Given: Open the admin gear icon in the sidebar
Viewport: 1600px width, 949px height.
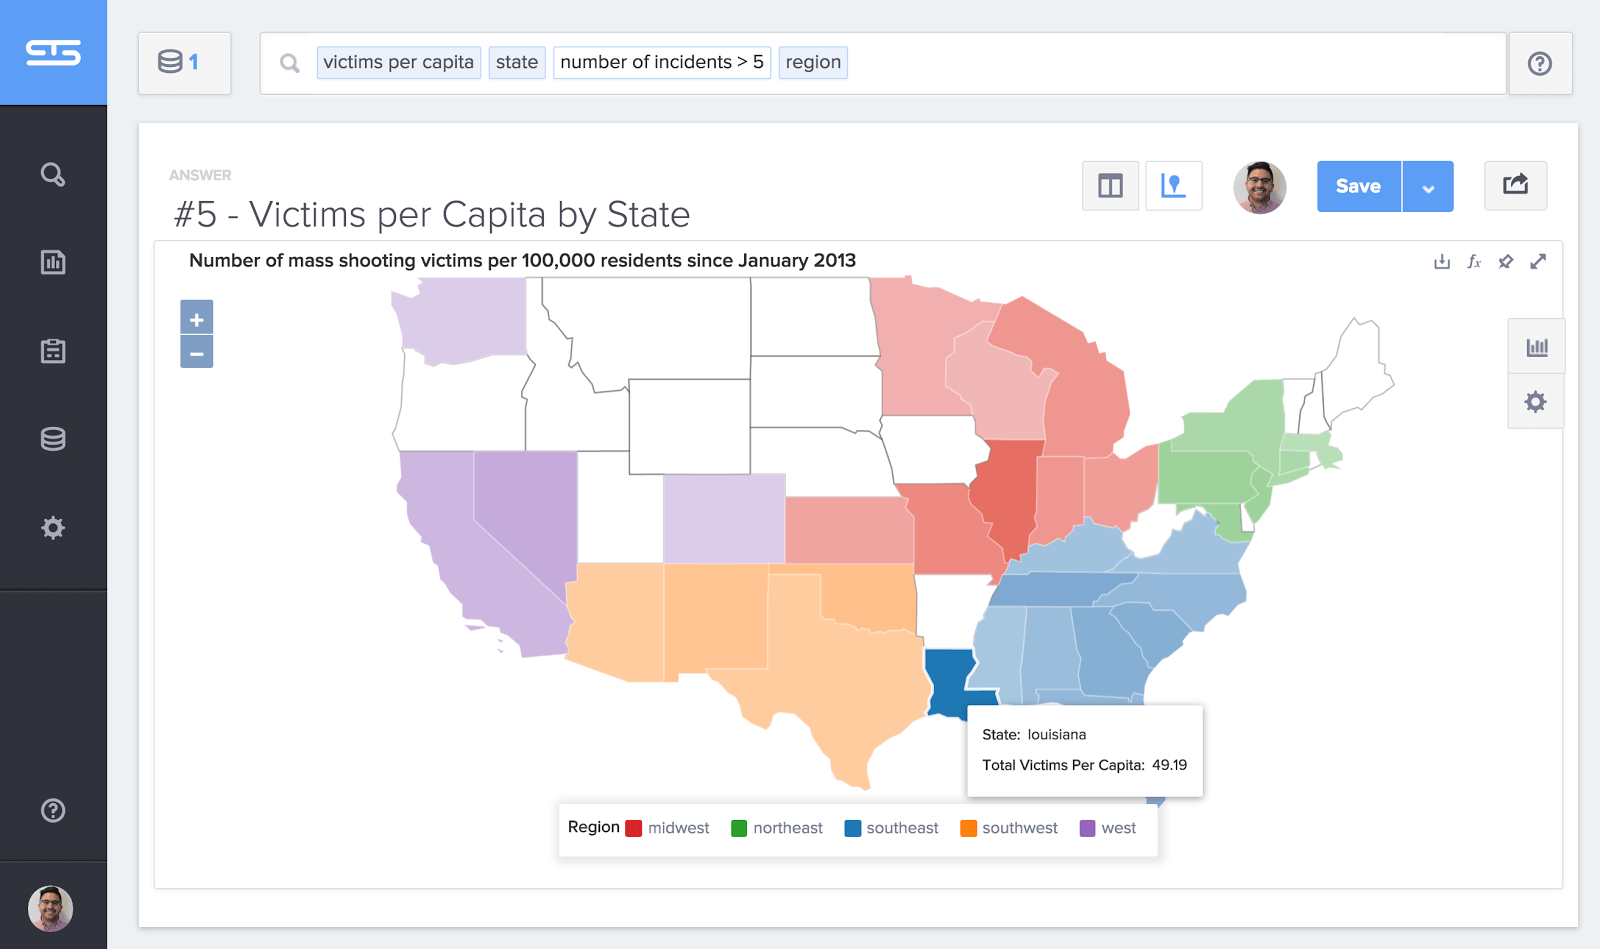Looking at the screenshot, I should tap(53, 528).
